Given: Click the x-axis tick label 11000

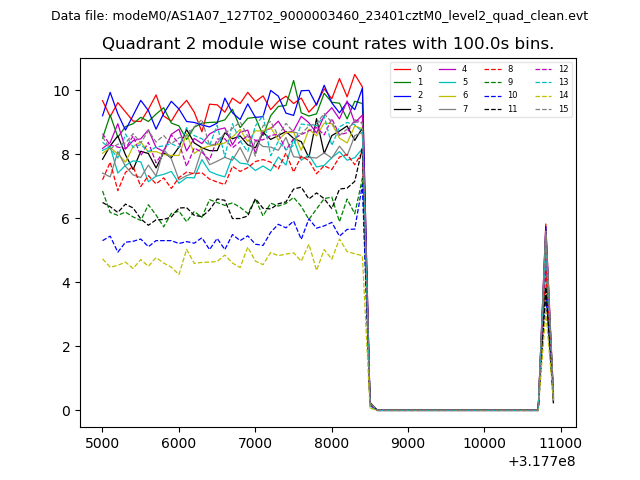Looking at the screenshot, I should [x=560, y=441].
